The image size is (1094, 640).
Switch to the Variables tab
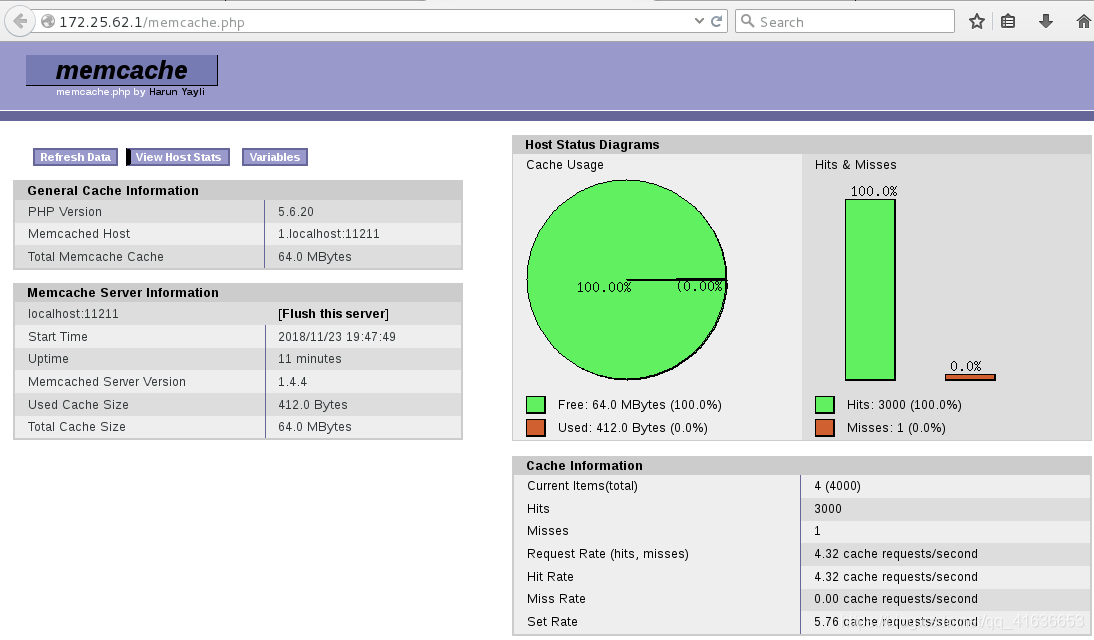(x=275, y=157)
